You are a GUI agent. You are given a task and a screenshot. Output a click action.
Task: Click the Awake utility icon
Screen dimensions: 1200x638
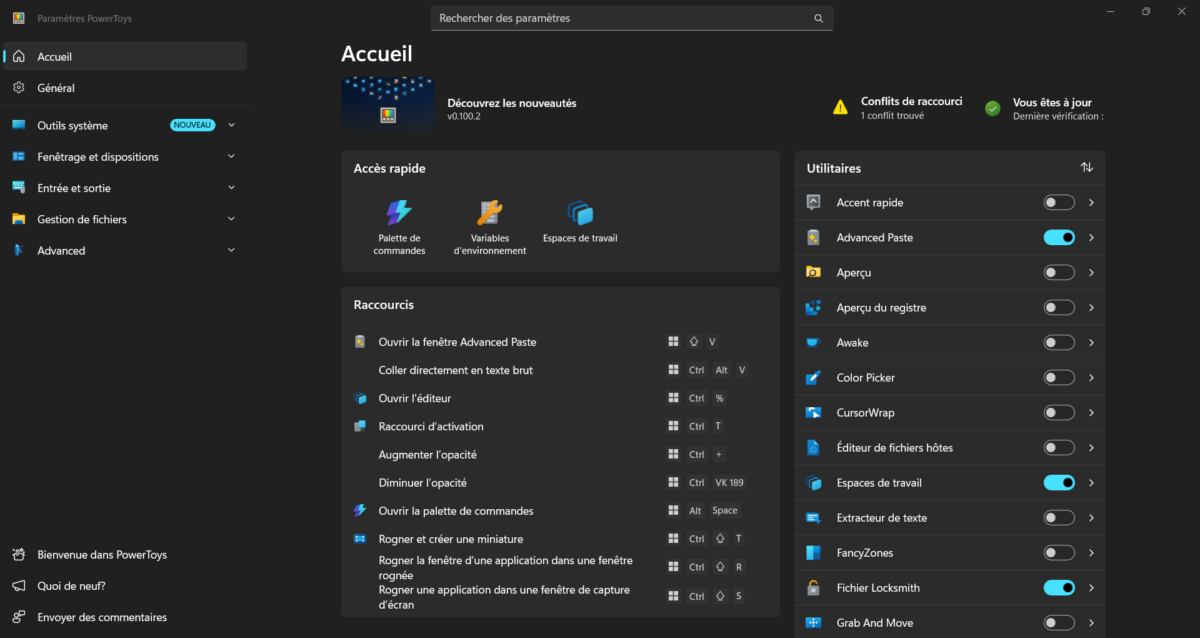814,343
